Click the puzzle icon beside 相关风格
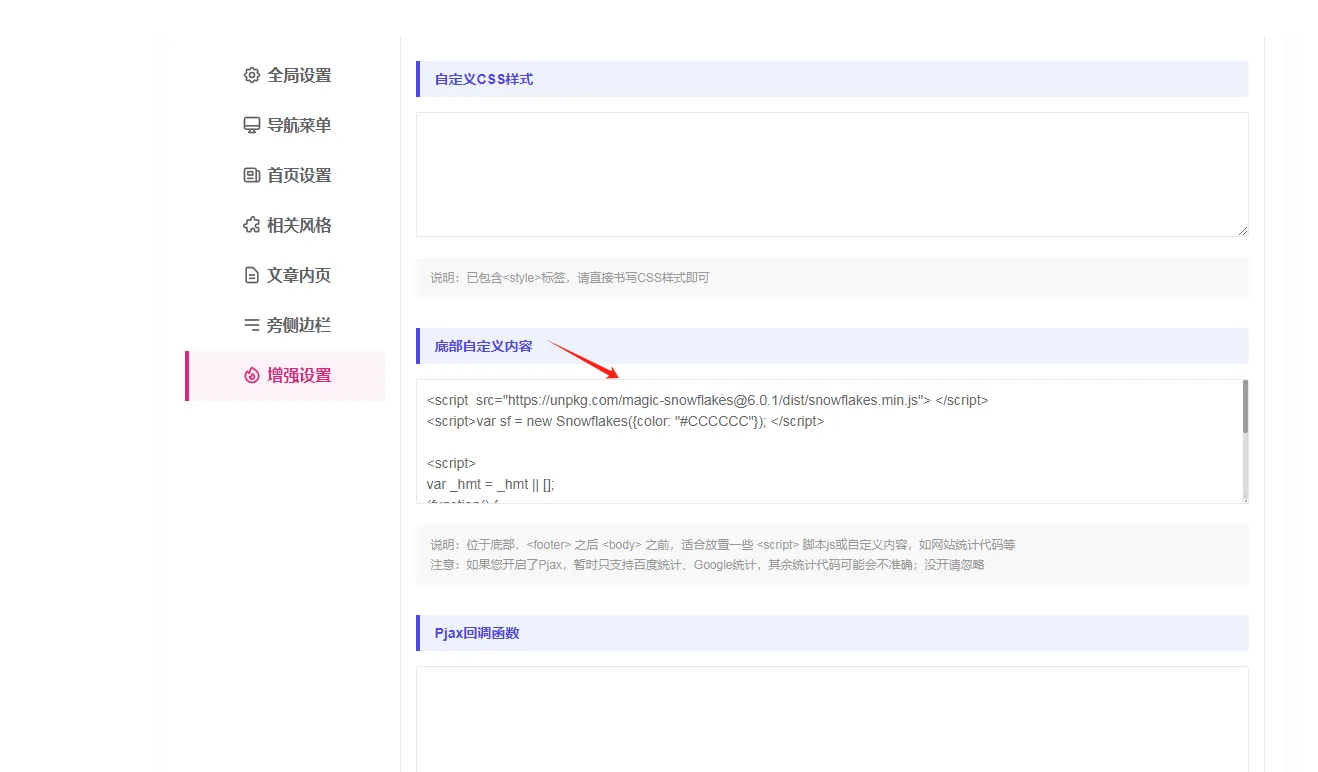Viewport: 1318px width, 772px height. point(252,225)
